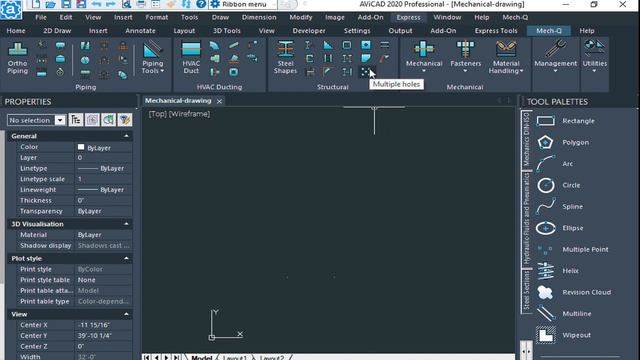Click the blue Help question mark icon
Screen dimensions: 640x360
click(201, 4)
